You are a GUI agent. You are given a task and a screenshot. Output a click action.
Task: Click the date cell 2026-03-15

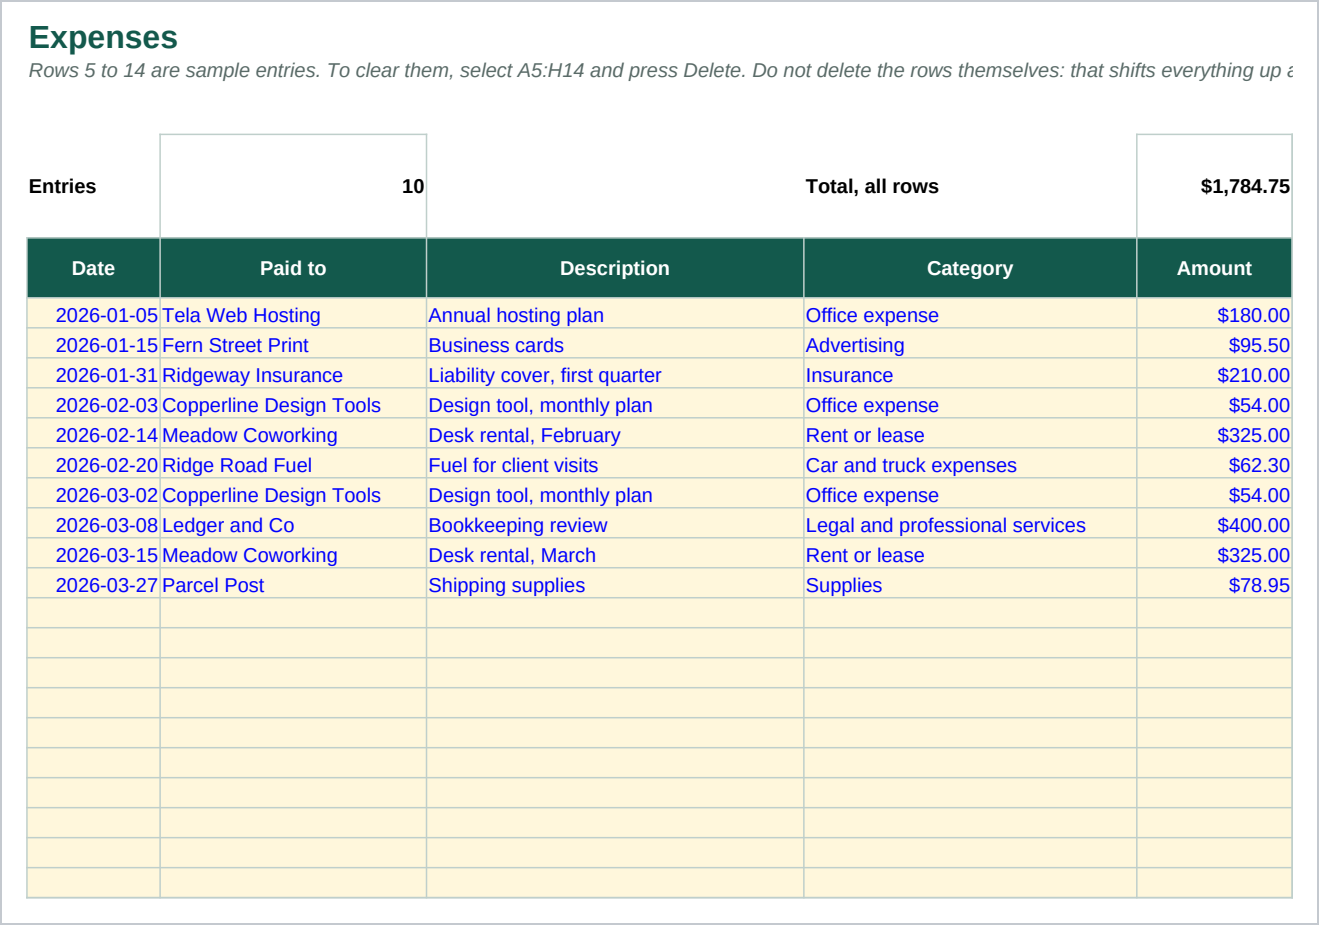[93, 555]
